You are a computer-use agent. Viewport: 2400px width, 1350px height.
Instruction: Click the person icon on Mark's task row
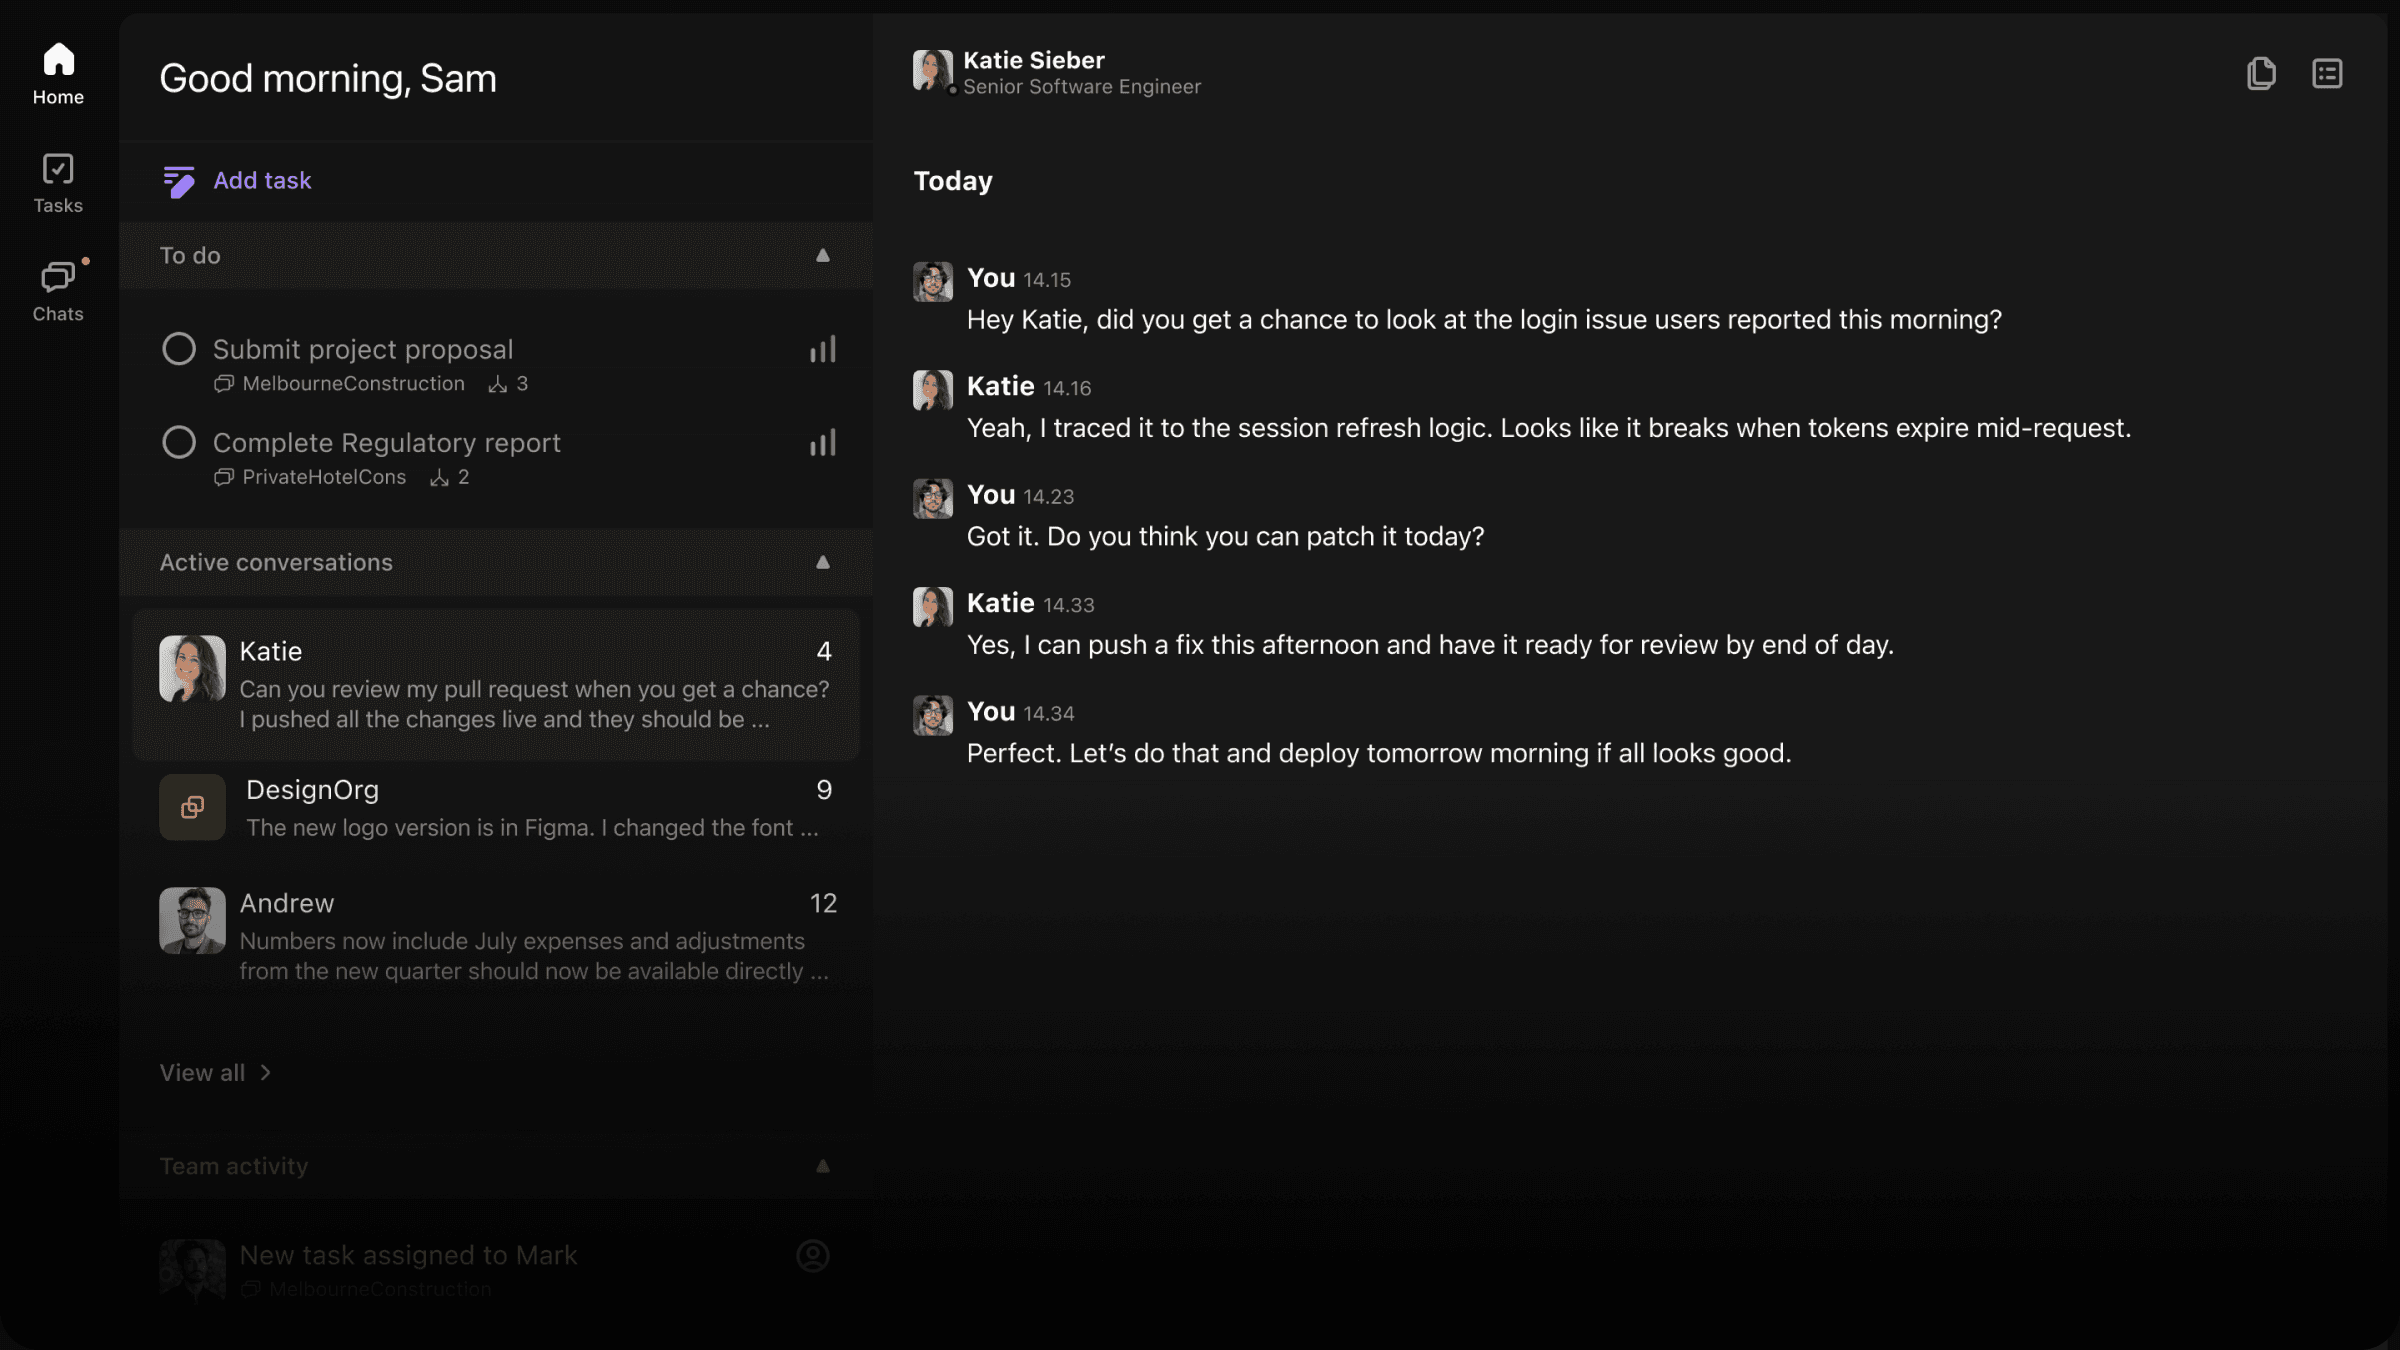813,1255
